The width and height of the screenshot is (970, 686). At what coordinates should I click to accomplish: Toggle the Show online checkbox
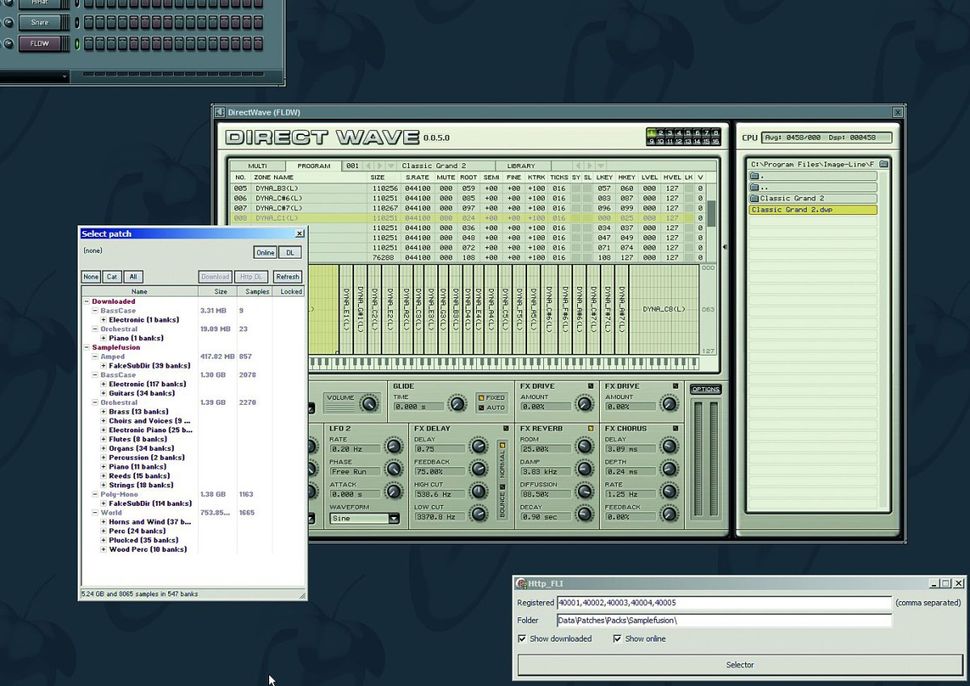point(618,638)
